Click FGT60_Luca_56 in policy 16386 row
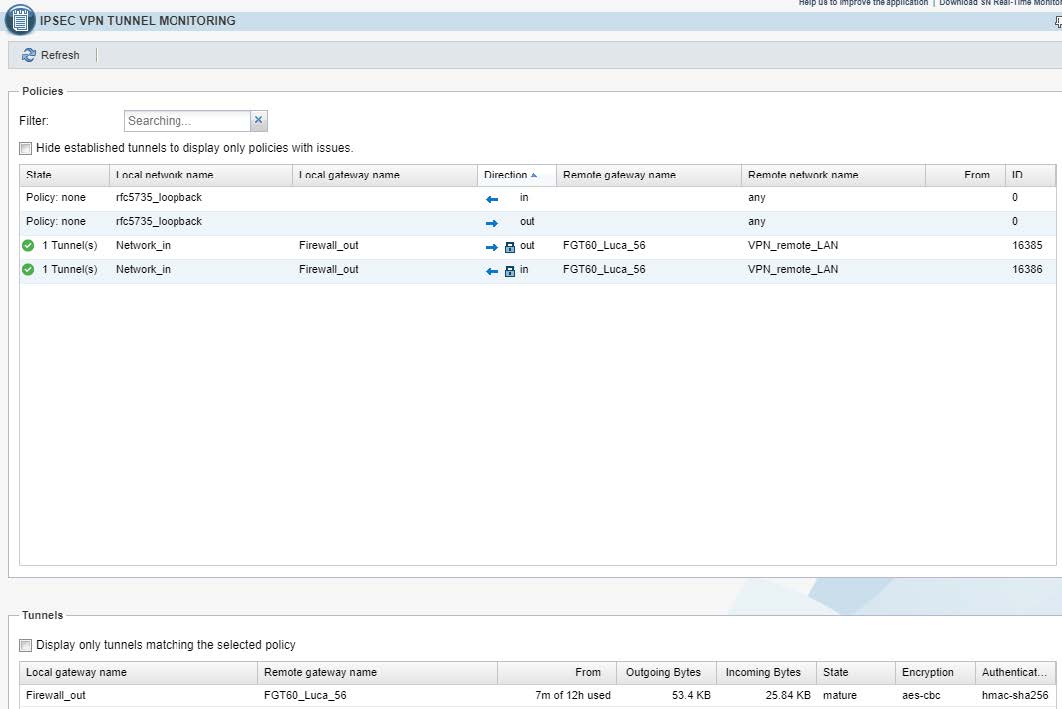This screenshot has height=709, width=1062. [604, 270]
